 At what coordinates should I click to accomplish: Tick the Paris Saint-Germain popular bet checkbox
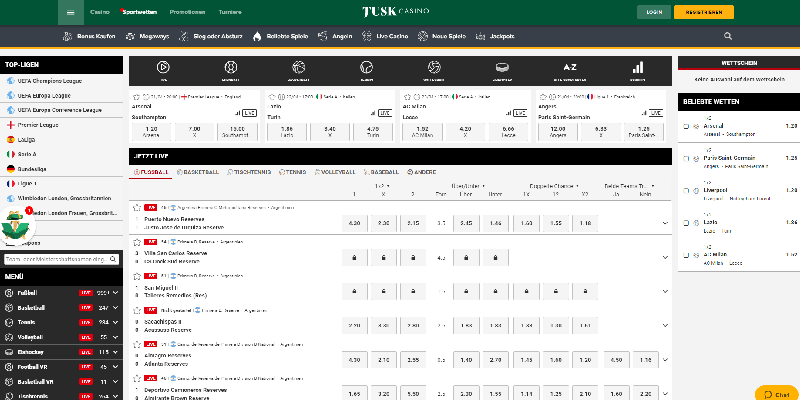coord(686,158)
